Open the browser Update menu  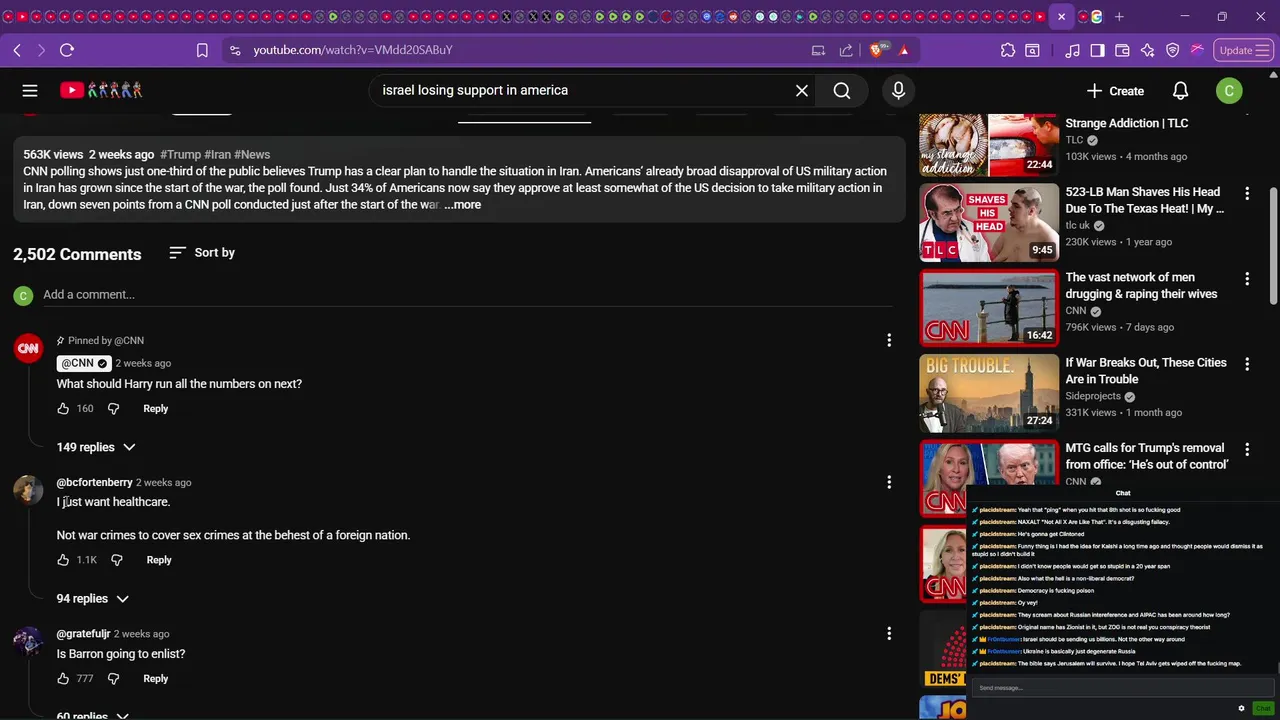point(1243,50)
